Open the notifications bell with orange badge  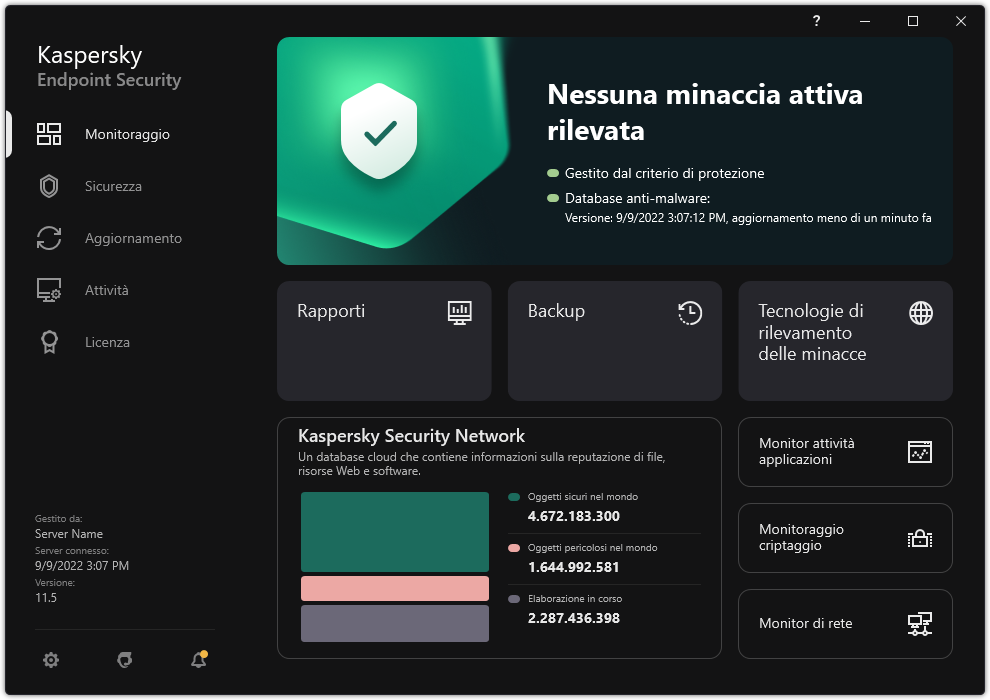pos(198,660)
